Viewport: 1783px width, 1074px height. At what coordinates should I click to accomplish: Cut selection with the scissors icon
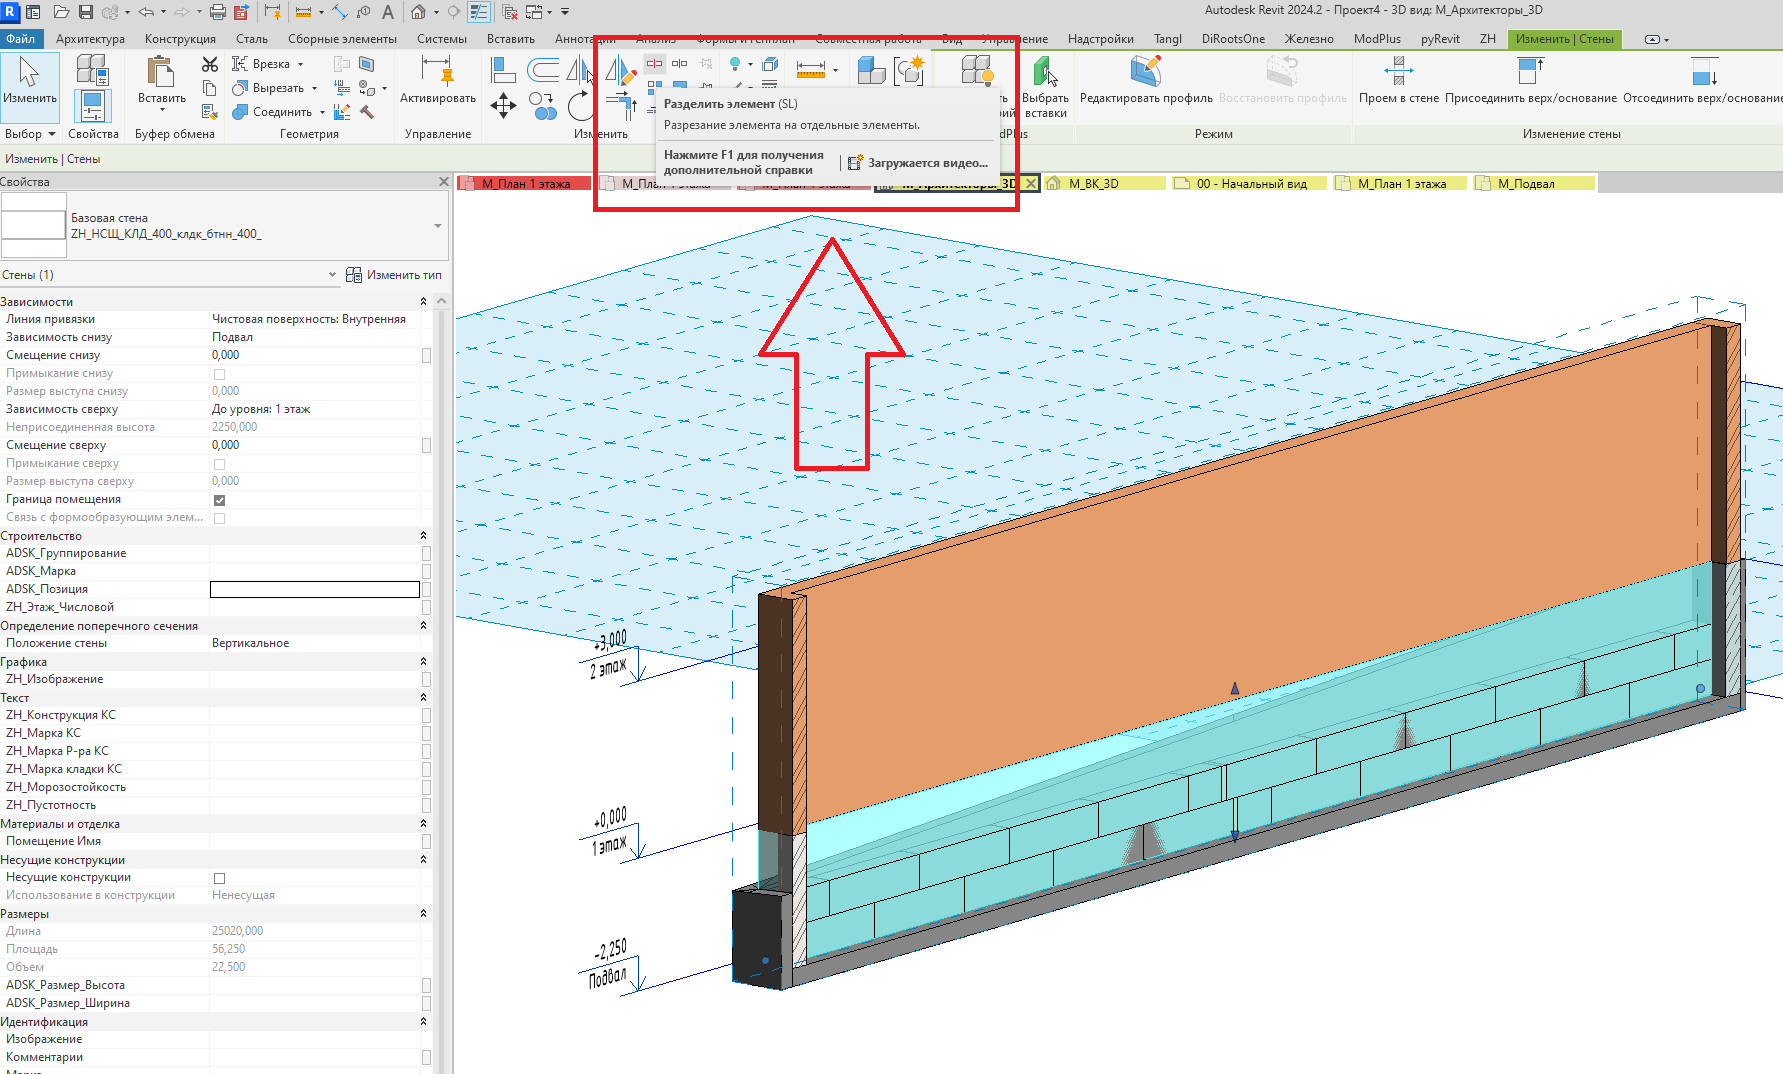pyautogui.click(x=210, y=64)
